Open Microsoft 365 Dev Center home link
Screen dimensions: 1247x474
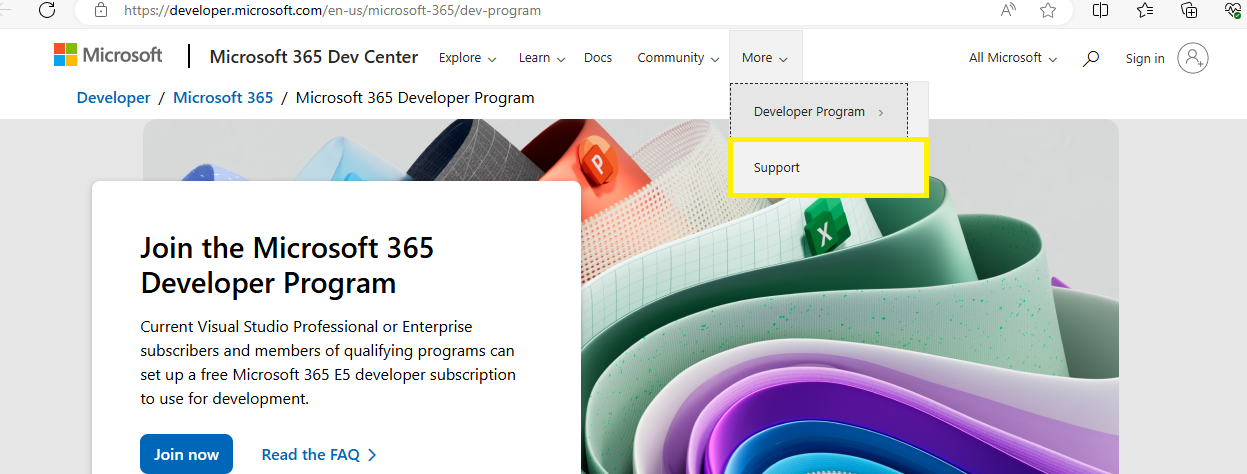click(x=314, y=57)
